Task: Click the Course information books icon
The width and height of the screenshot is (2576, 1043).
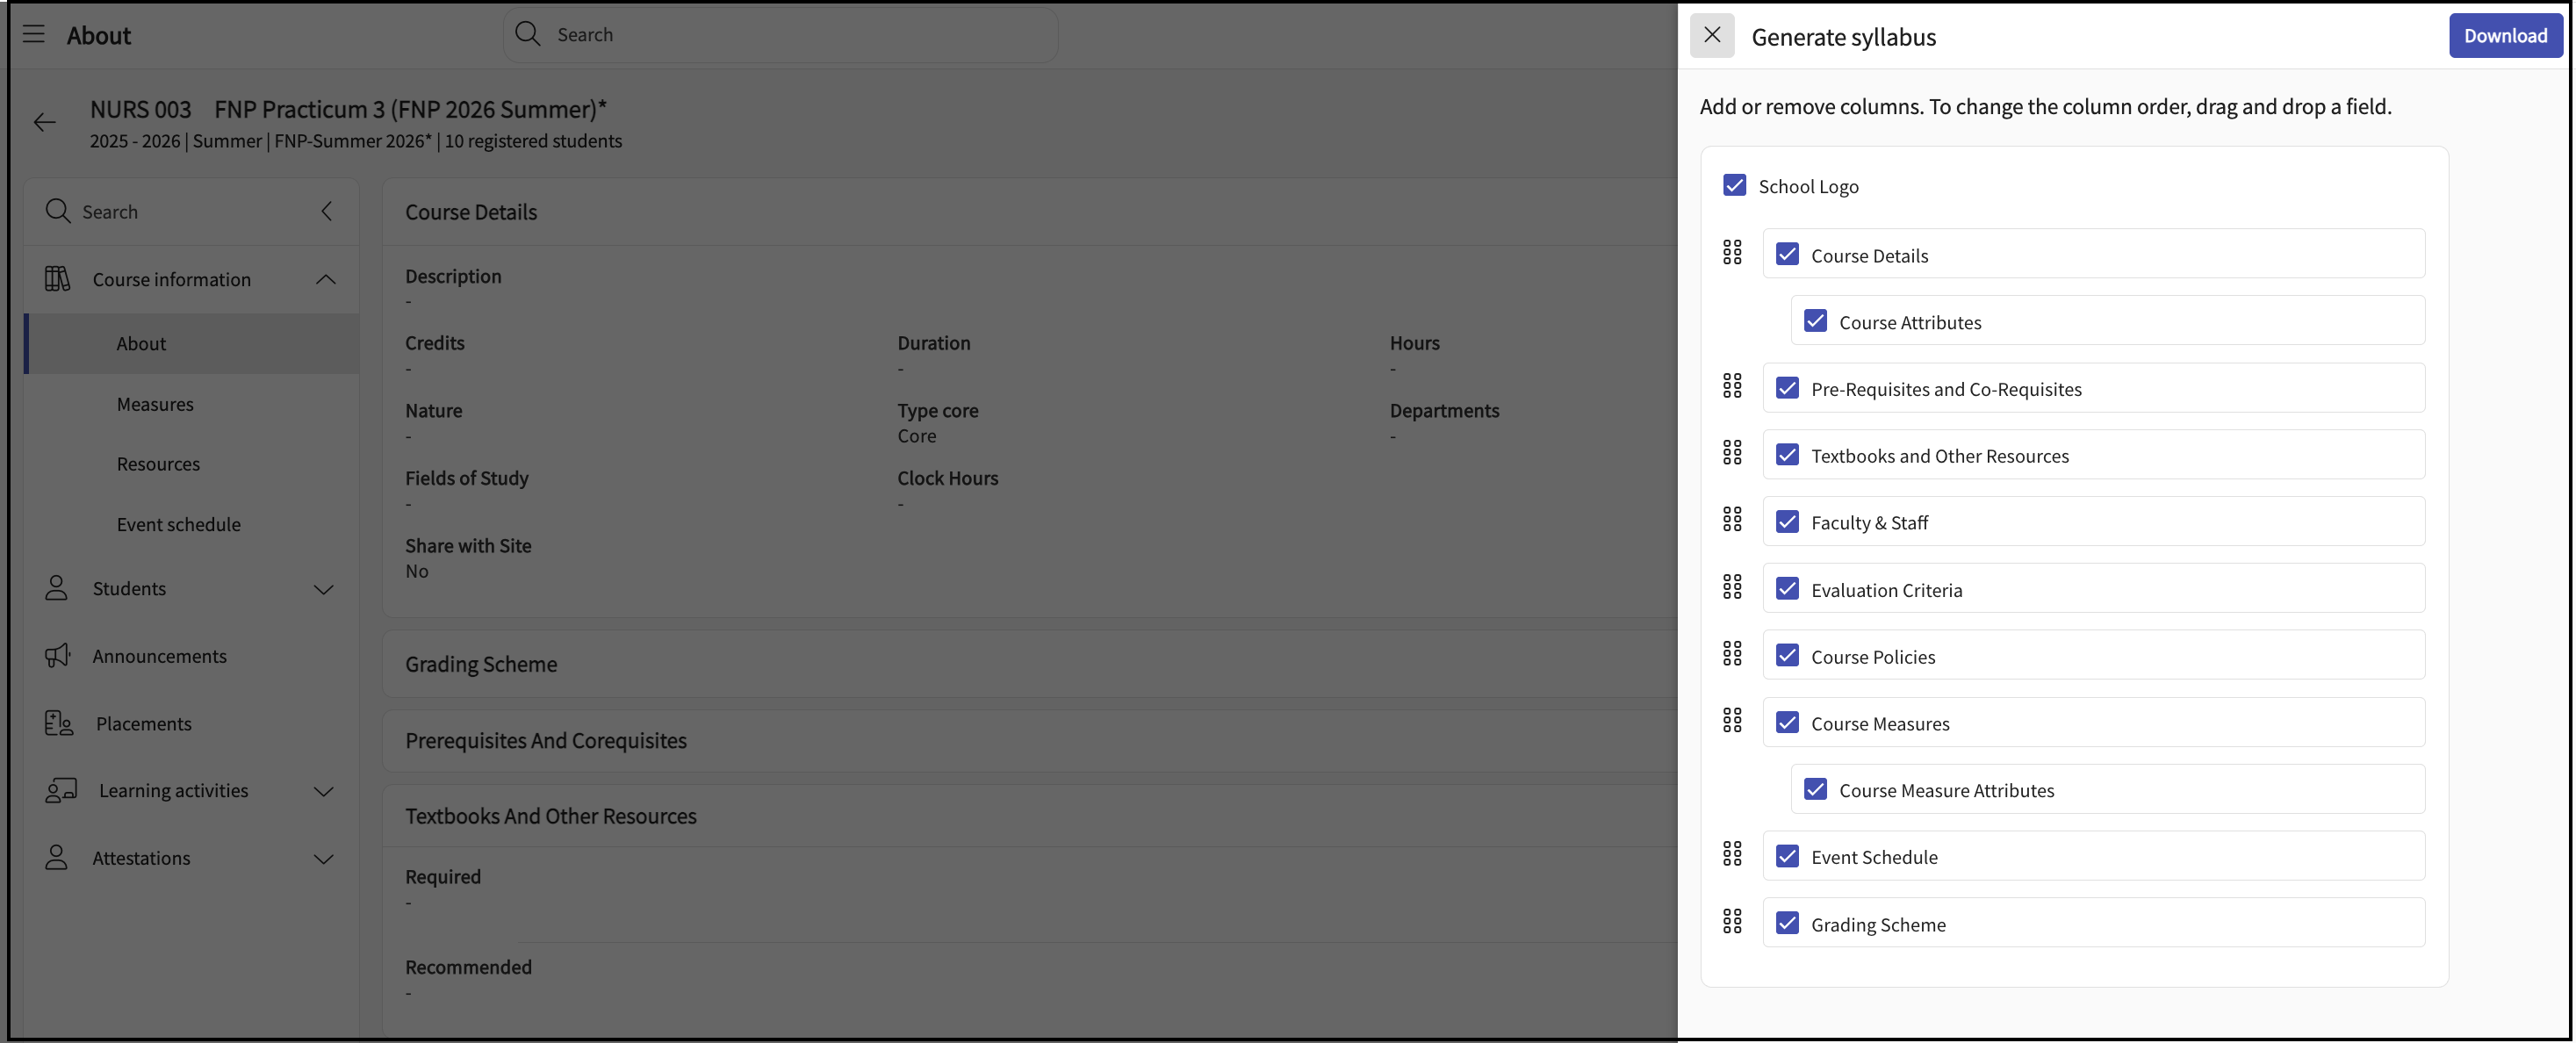Action: pyautogui.click(x=57, y=279)
